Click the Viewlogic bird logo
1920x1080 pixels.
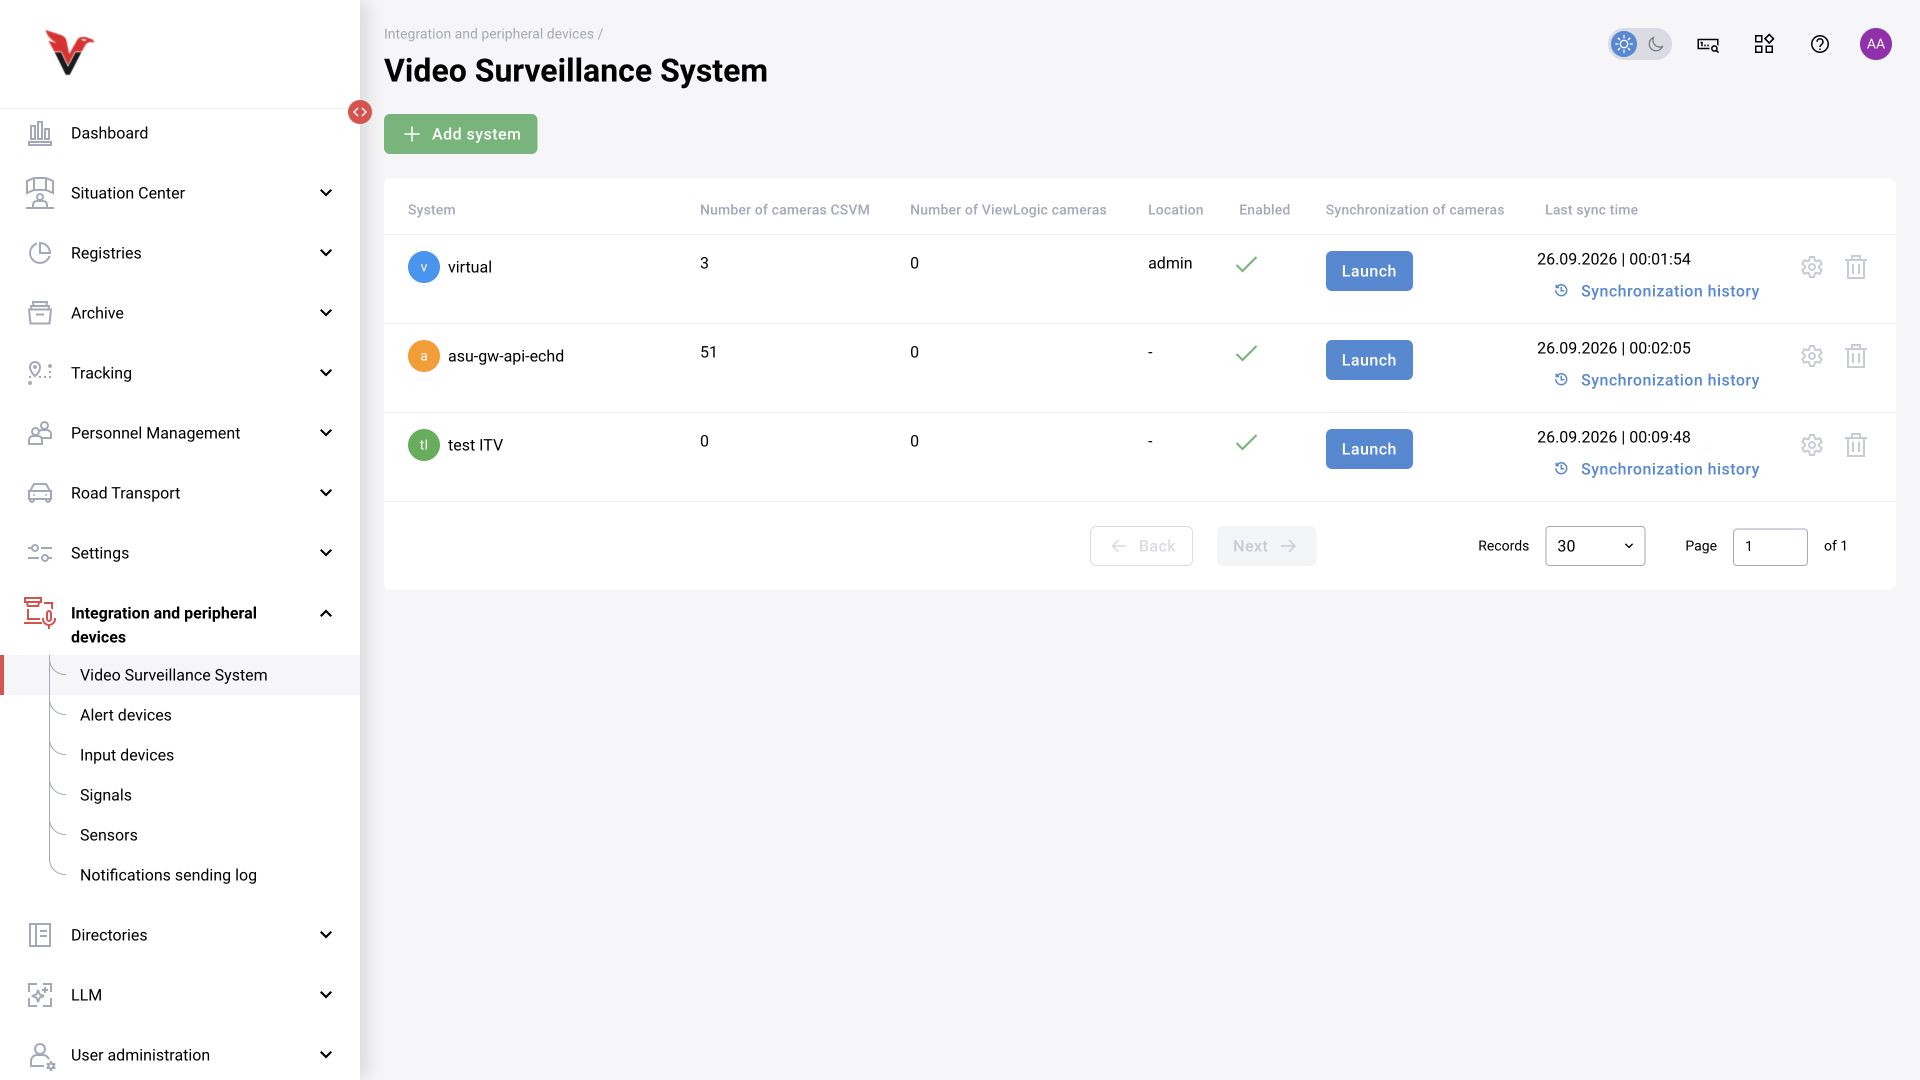69,53
